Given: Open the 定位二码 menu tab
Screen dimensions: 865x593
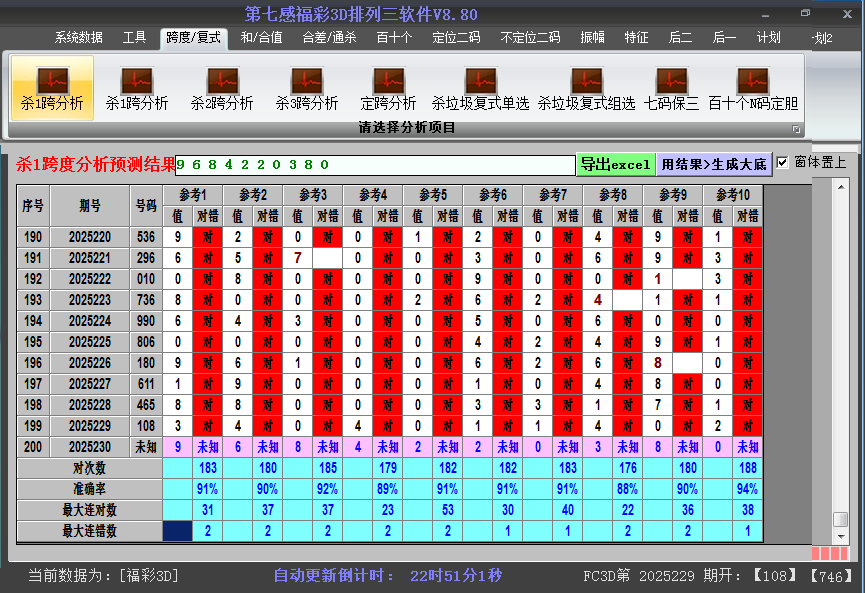Looking at the screenshot, I should tap(455, 38).
